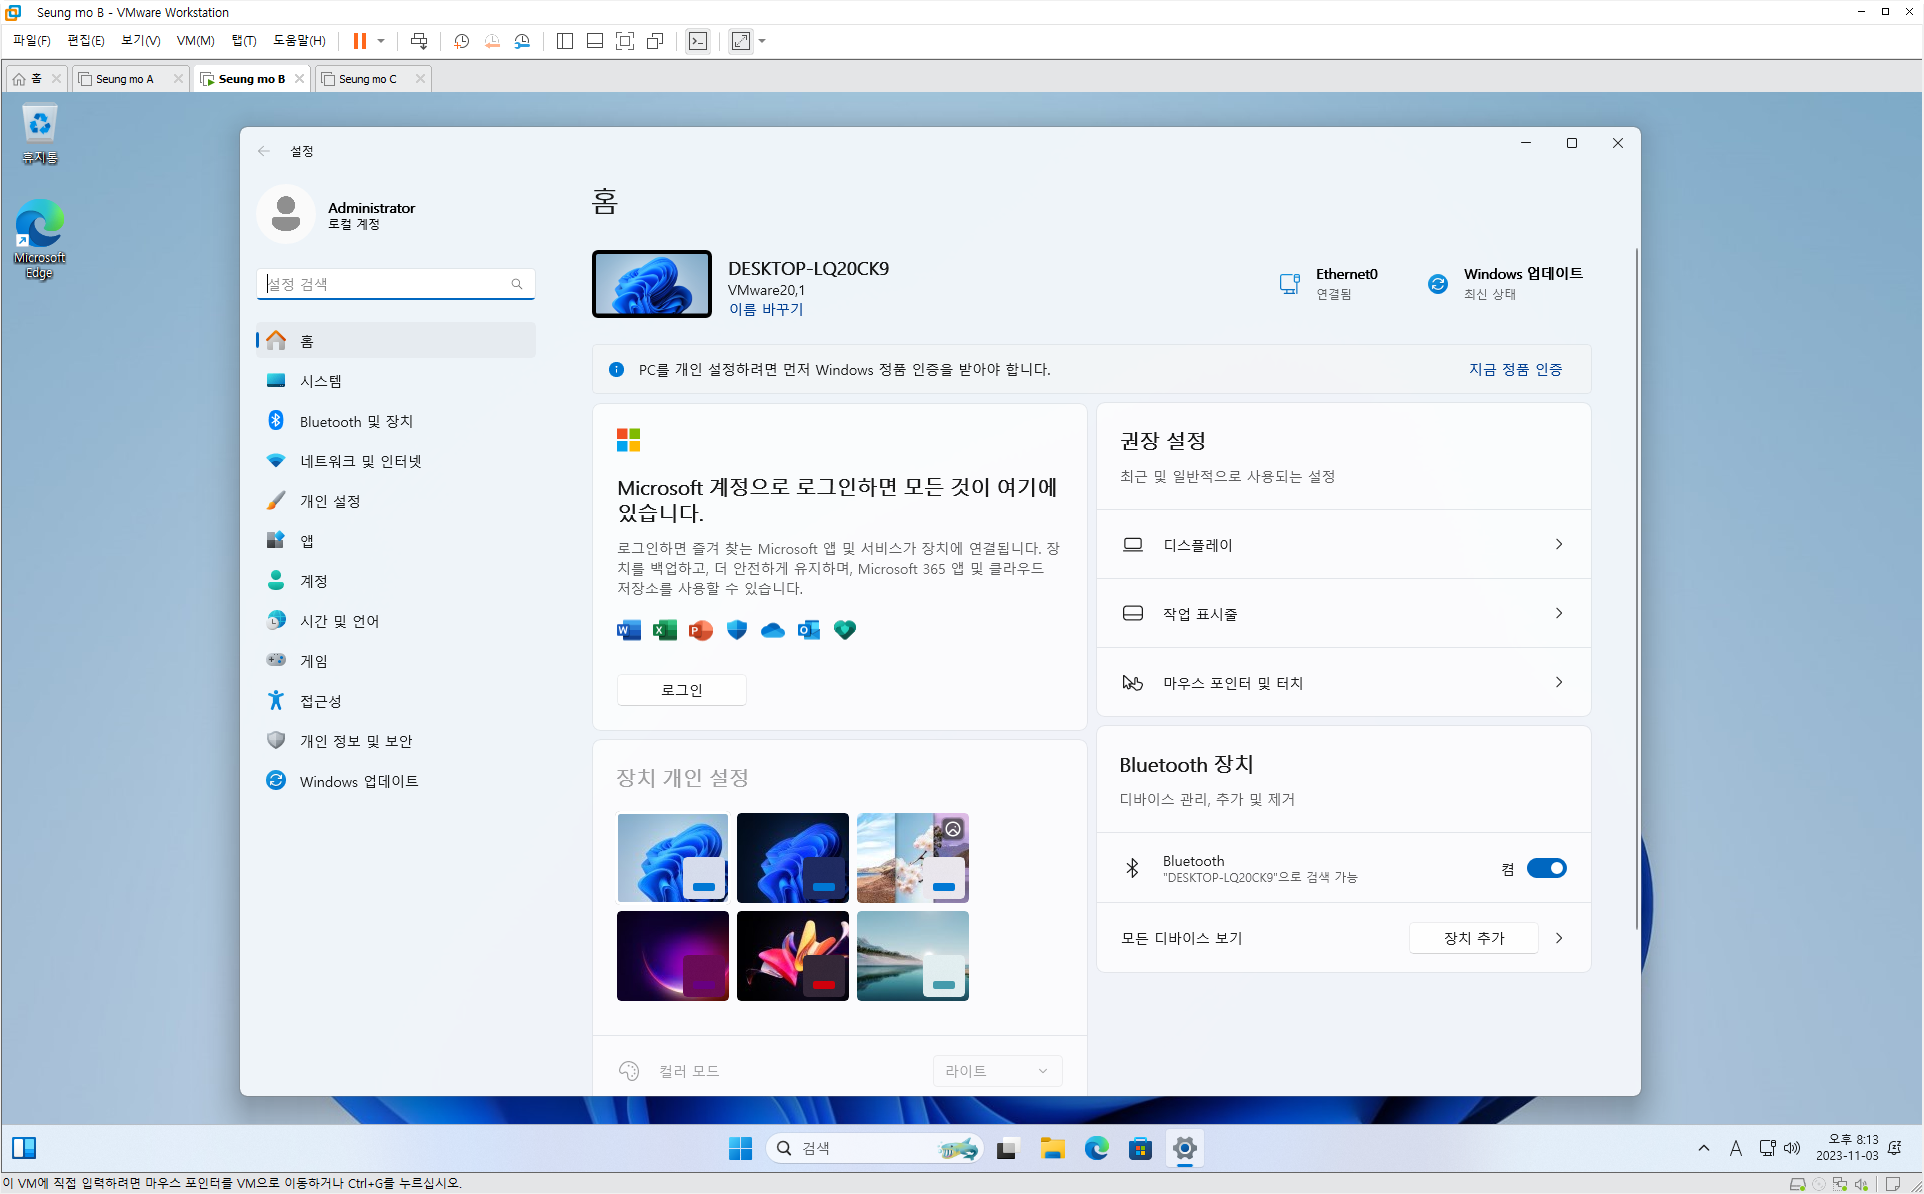Switch to the Seung mo C tab
This screenshot has height=1194, width=1924.
[x=368, y=79]
